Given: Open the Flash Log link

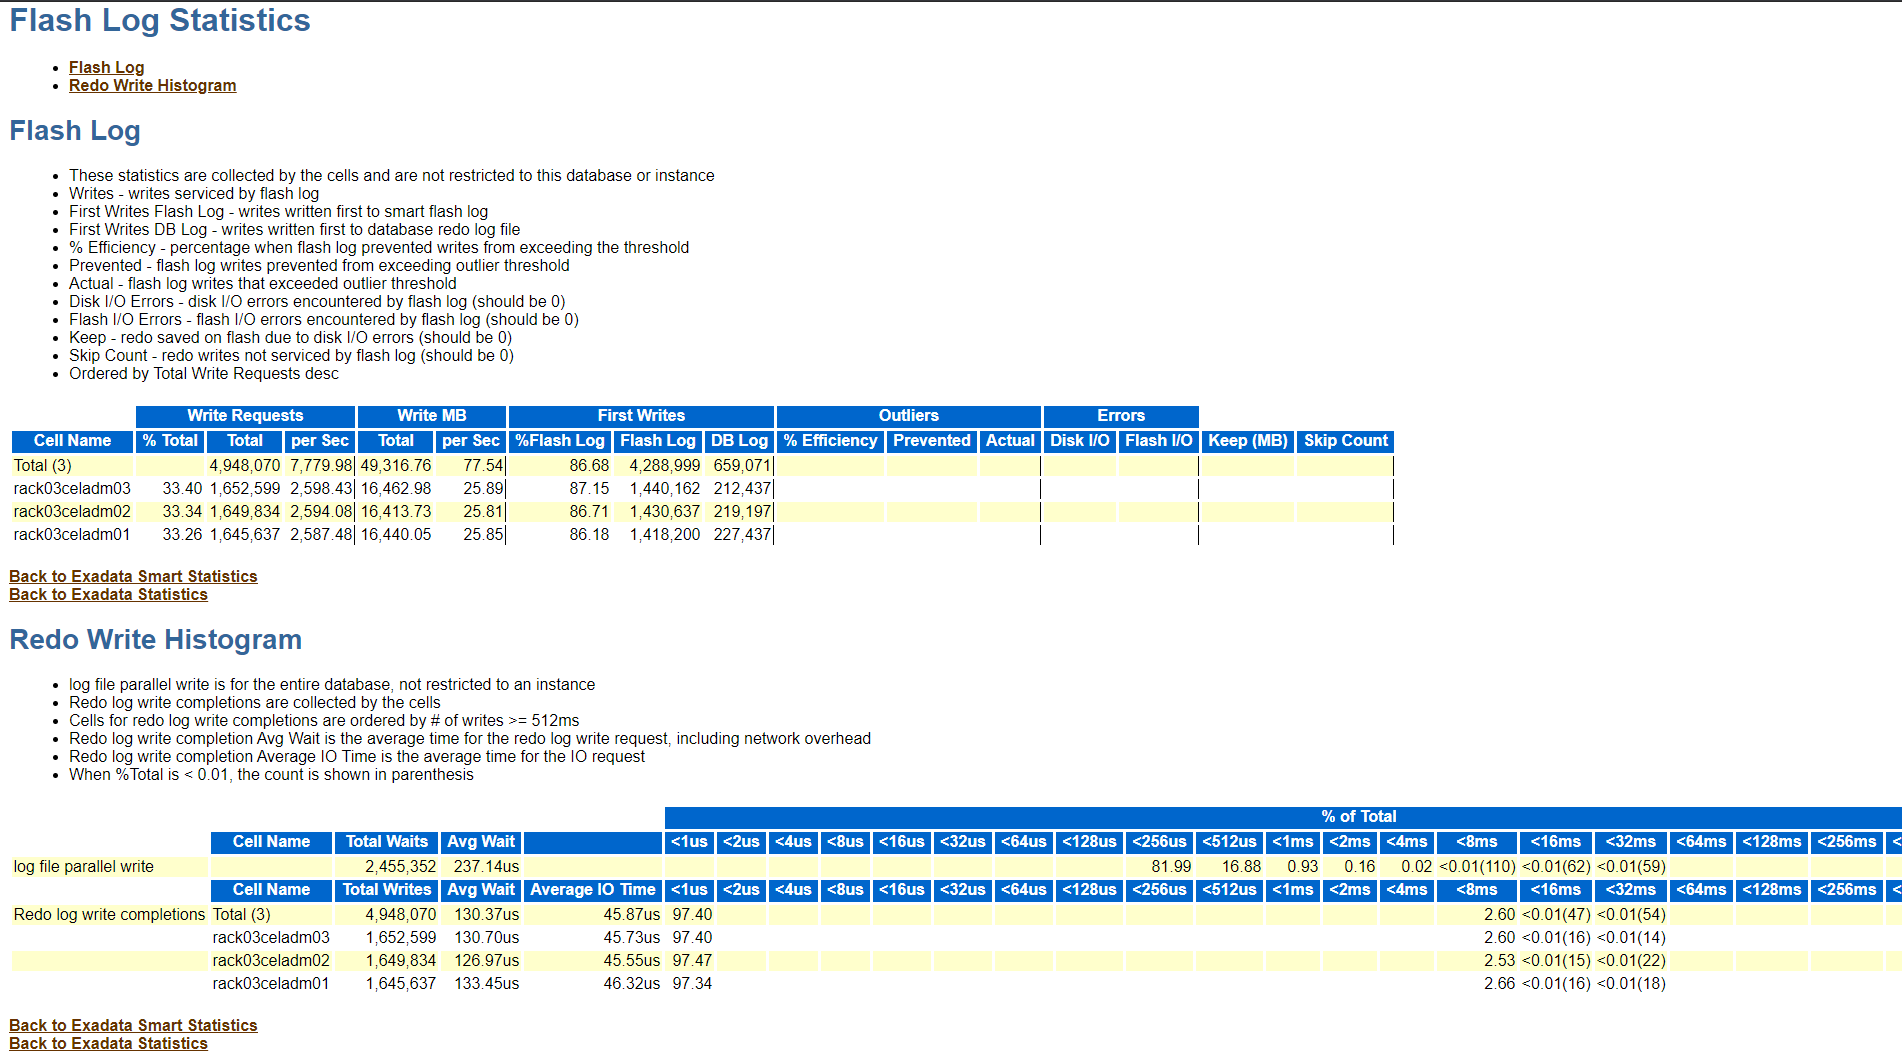Looking at the screenshot, I should tap(106, 67).
